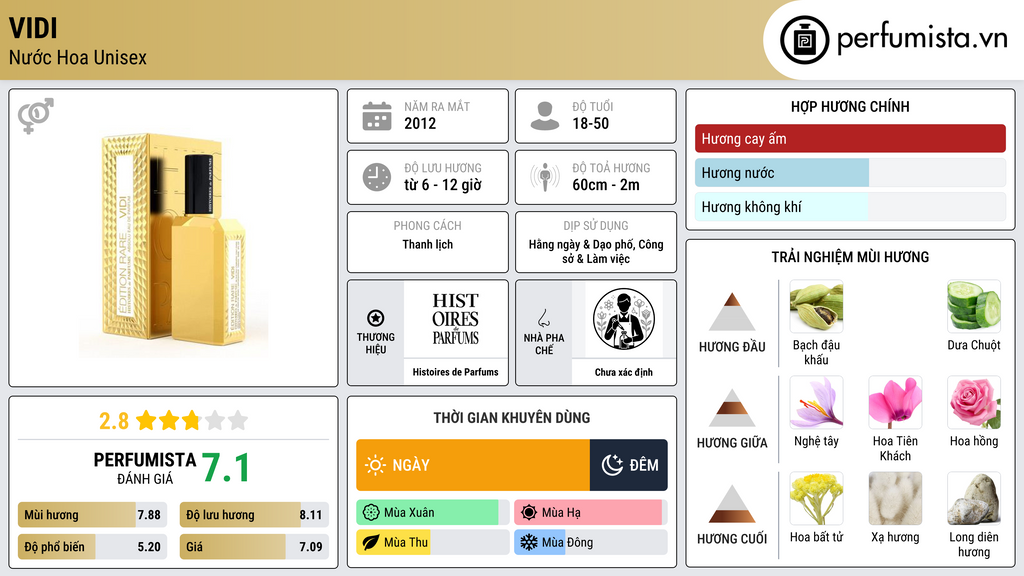Image resolution: width=1024 pixels, height=576 pixels.
Task: Click the Hương không khí accord bar
Action: 850,206
